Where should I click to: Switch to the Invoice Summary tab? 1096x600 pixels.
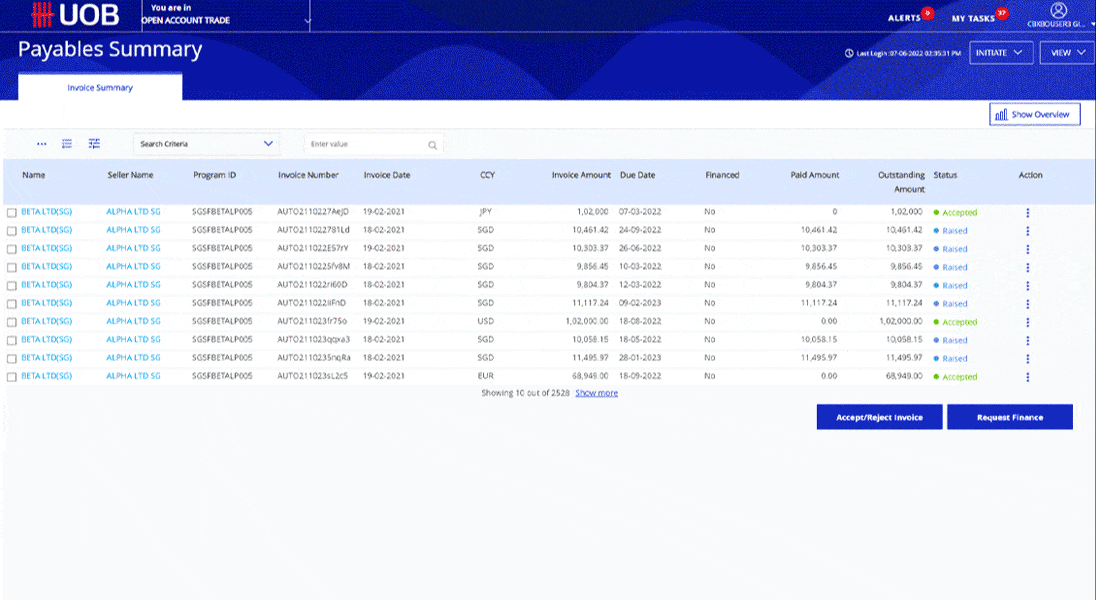100,88
